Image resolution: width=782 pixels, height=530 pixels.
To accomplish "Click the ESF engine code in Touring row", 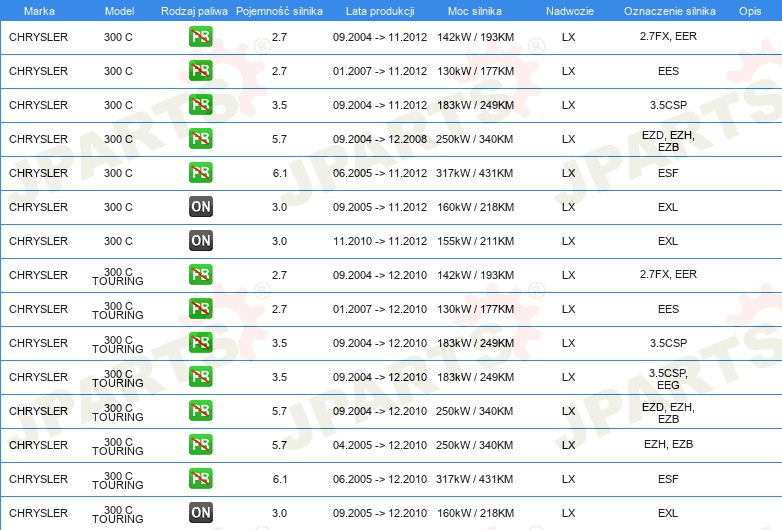I will [668, 479].
